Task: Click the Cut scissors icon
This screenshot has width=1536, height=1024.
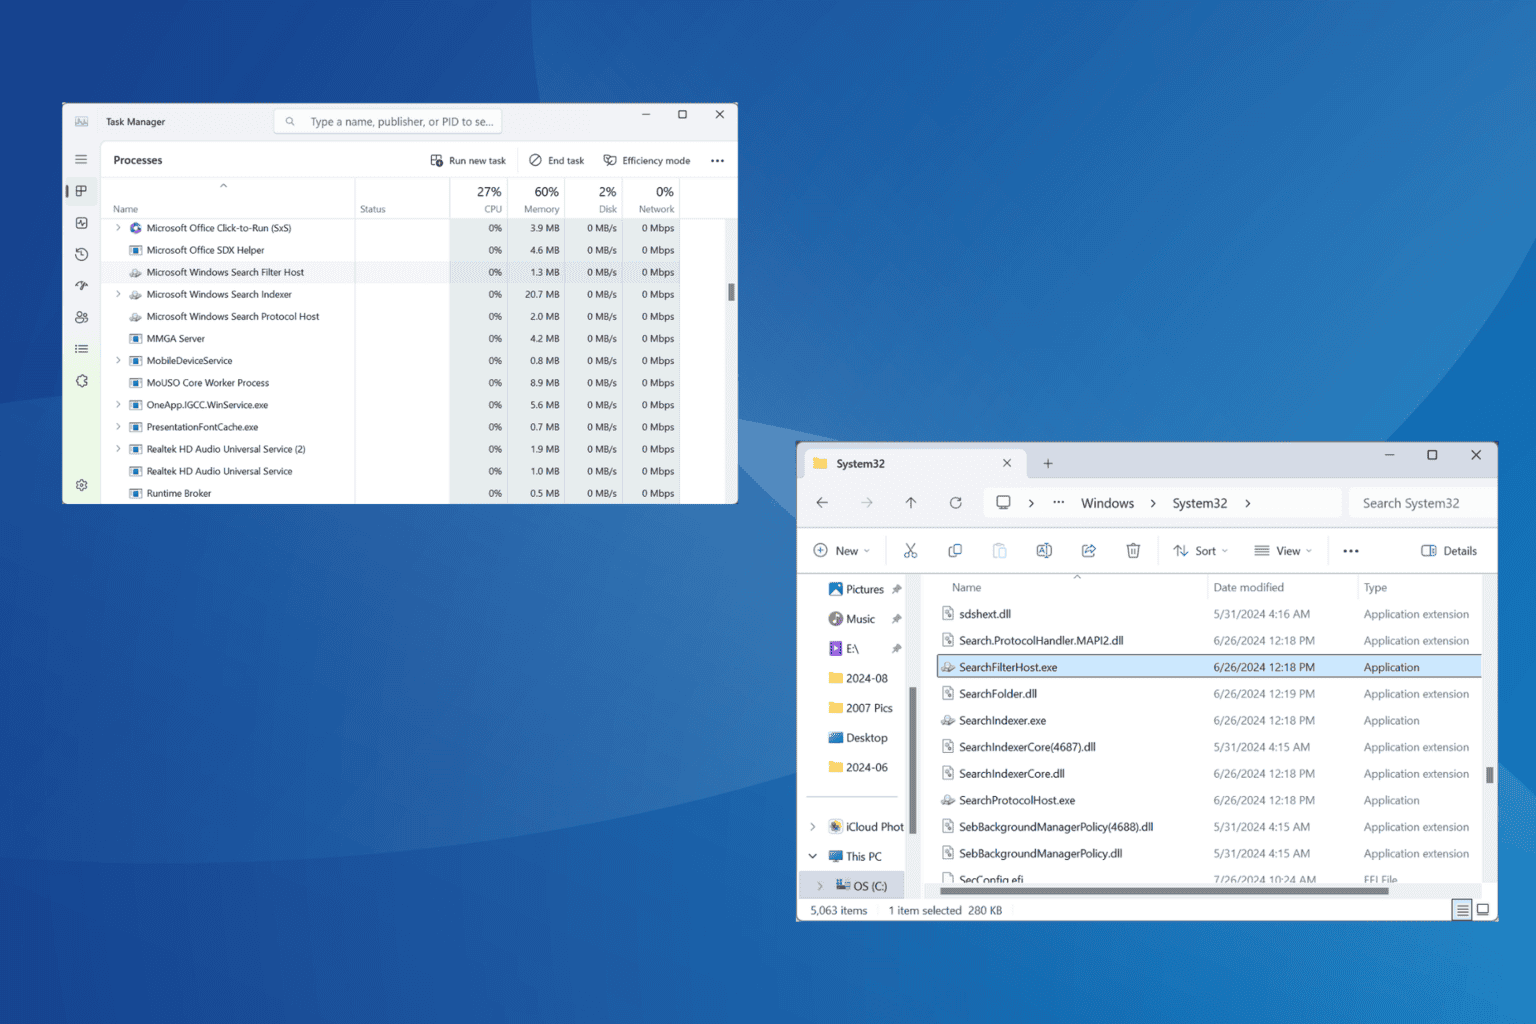Action: click(910, 551)
